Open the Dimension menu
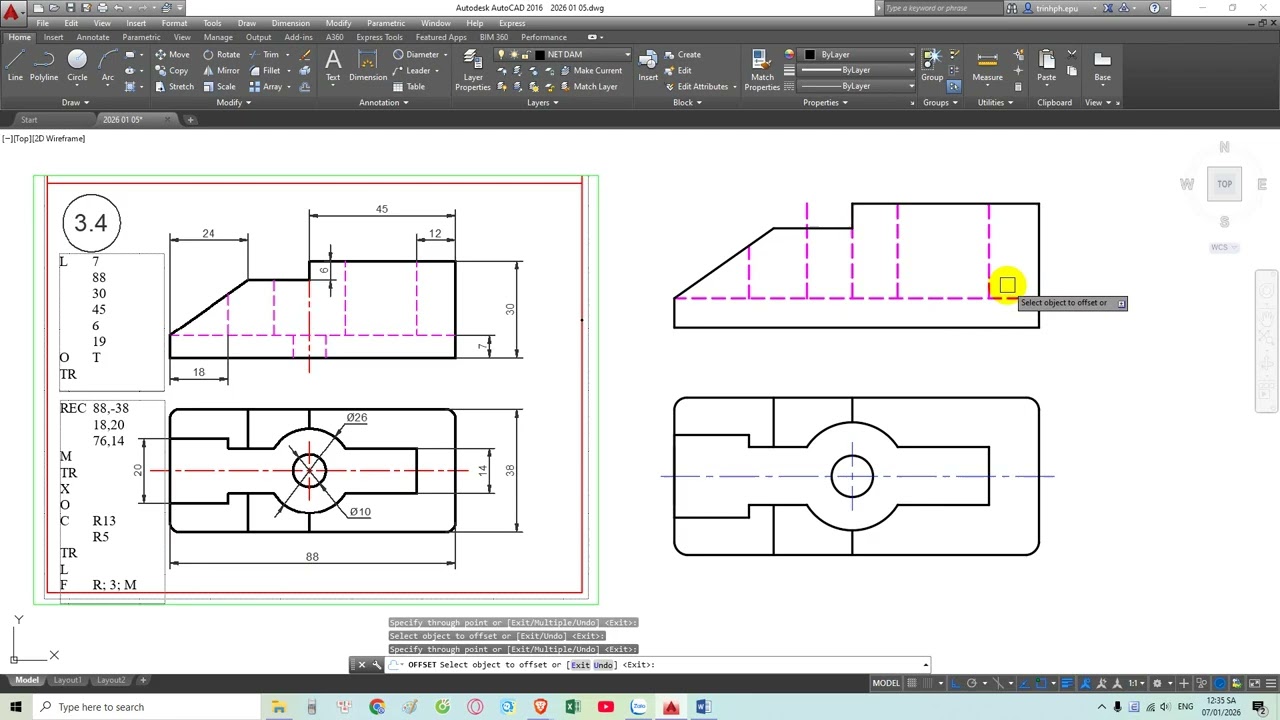This screenshot has height=720, width=1280. [290, 23]
